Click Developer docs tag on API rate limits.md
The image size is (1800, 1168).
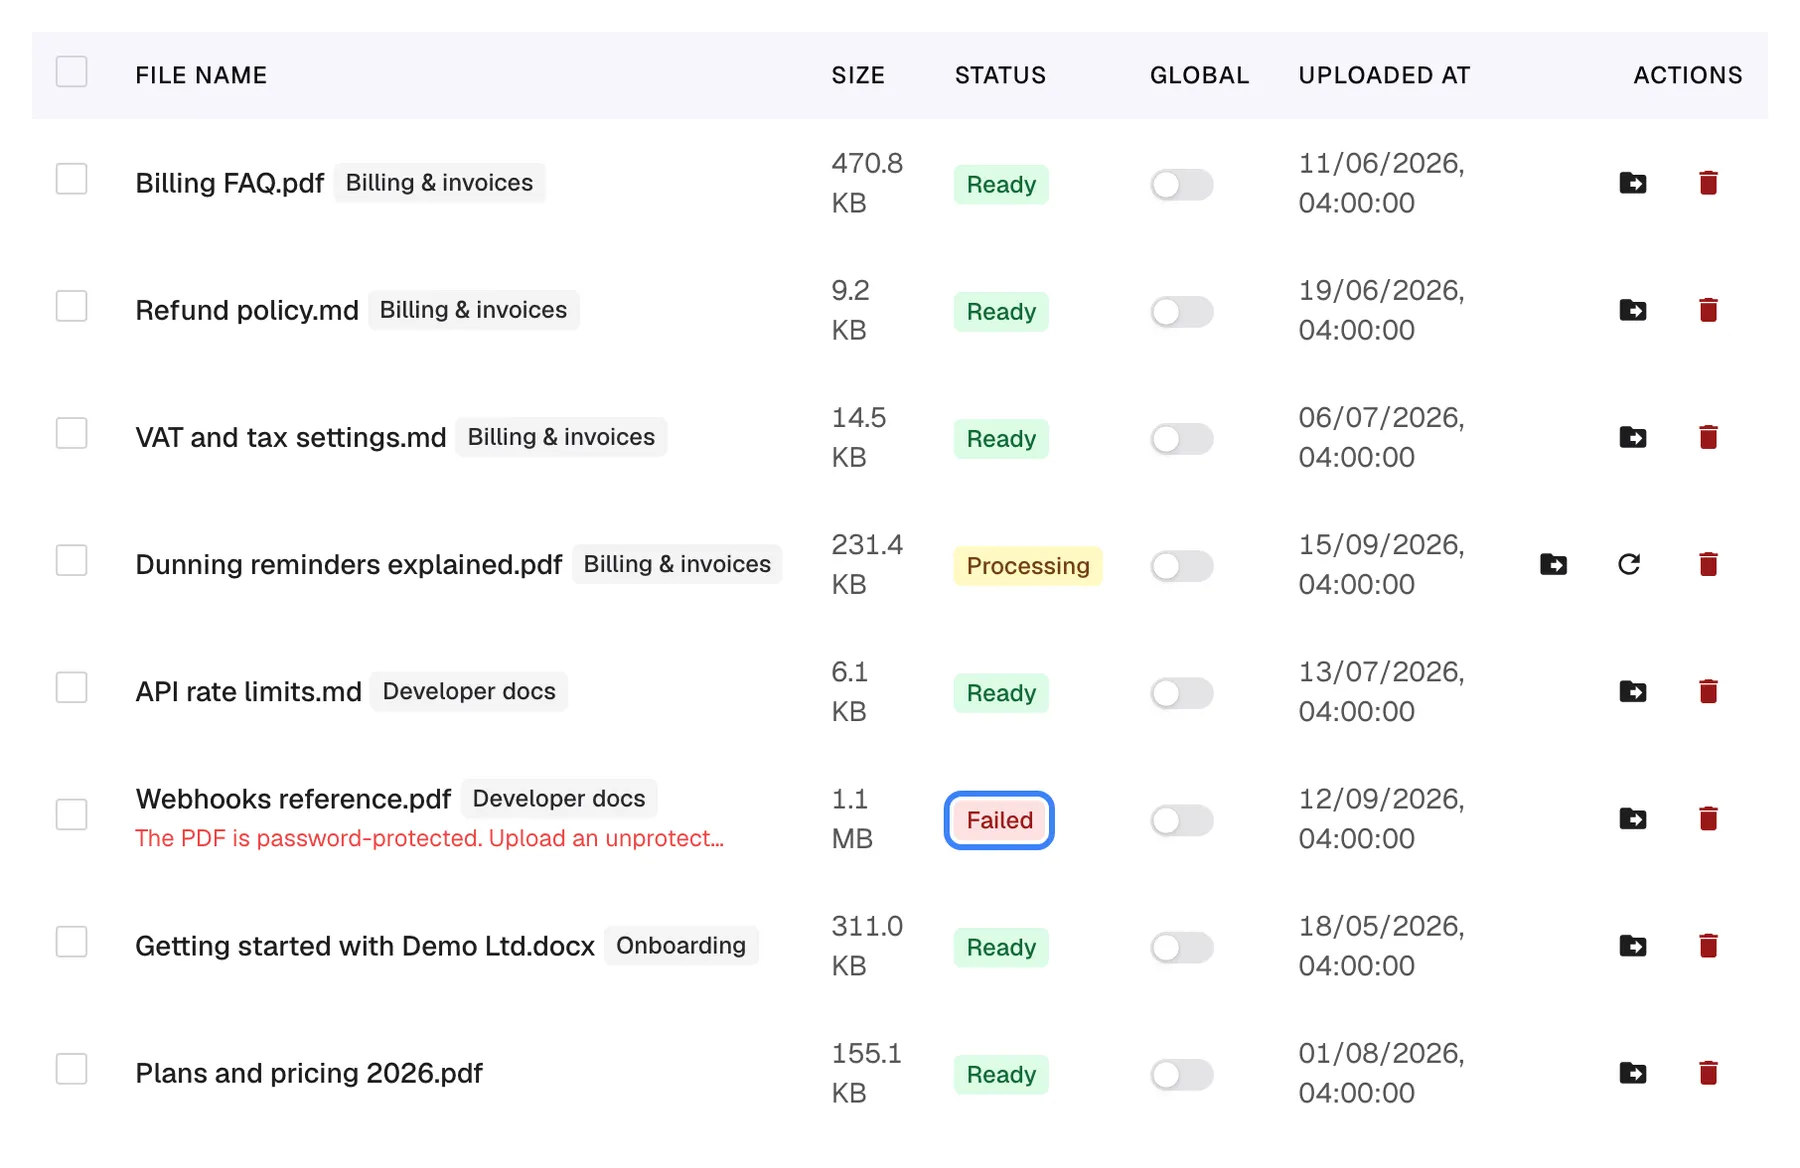pos(469,691)
